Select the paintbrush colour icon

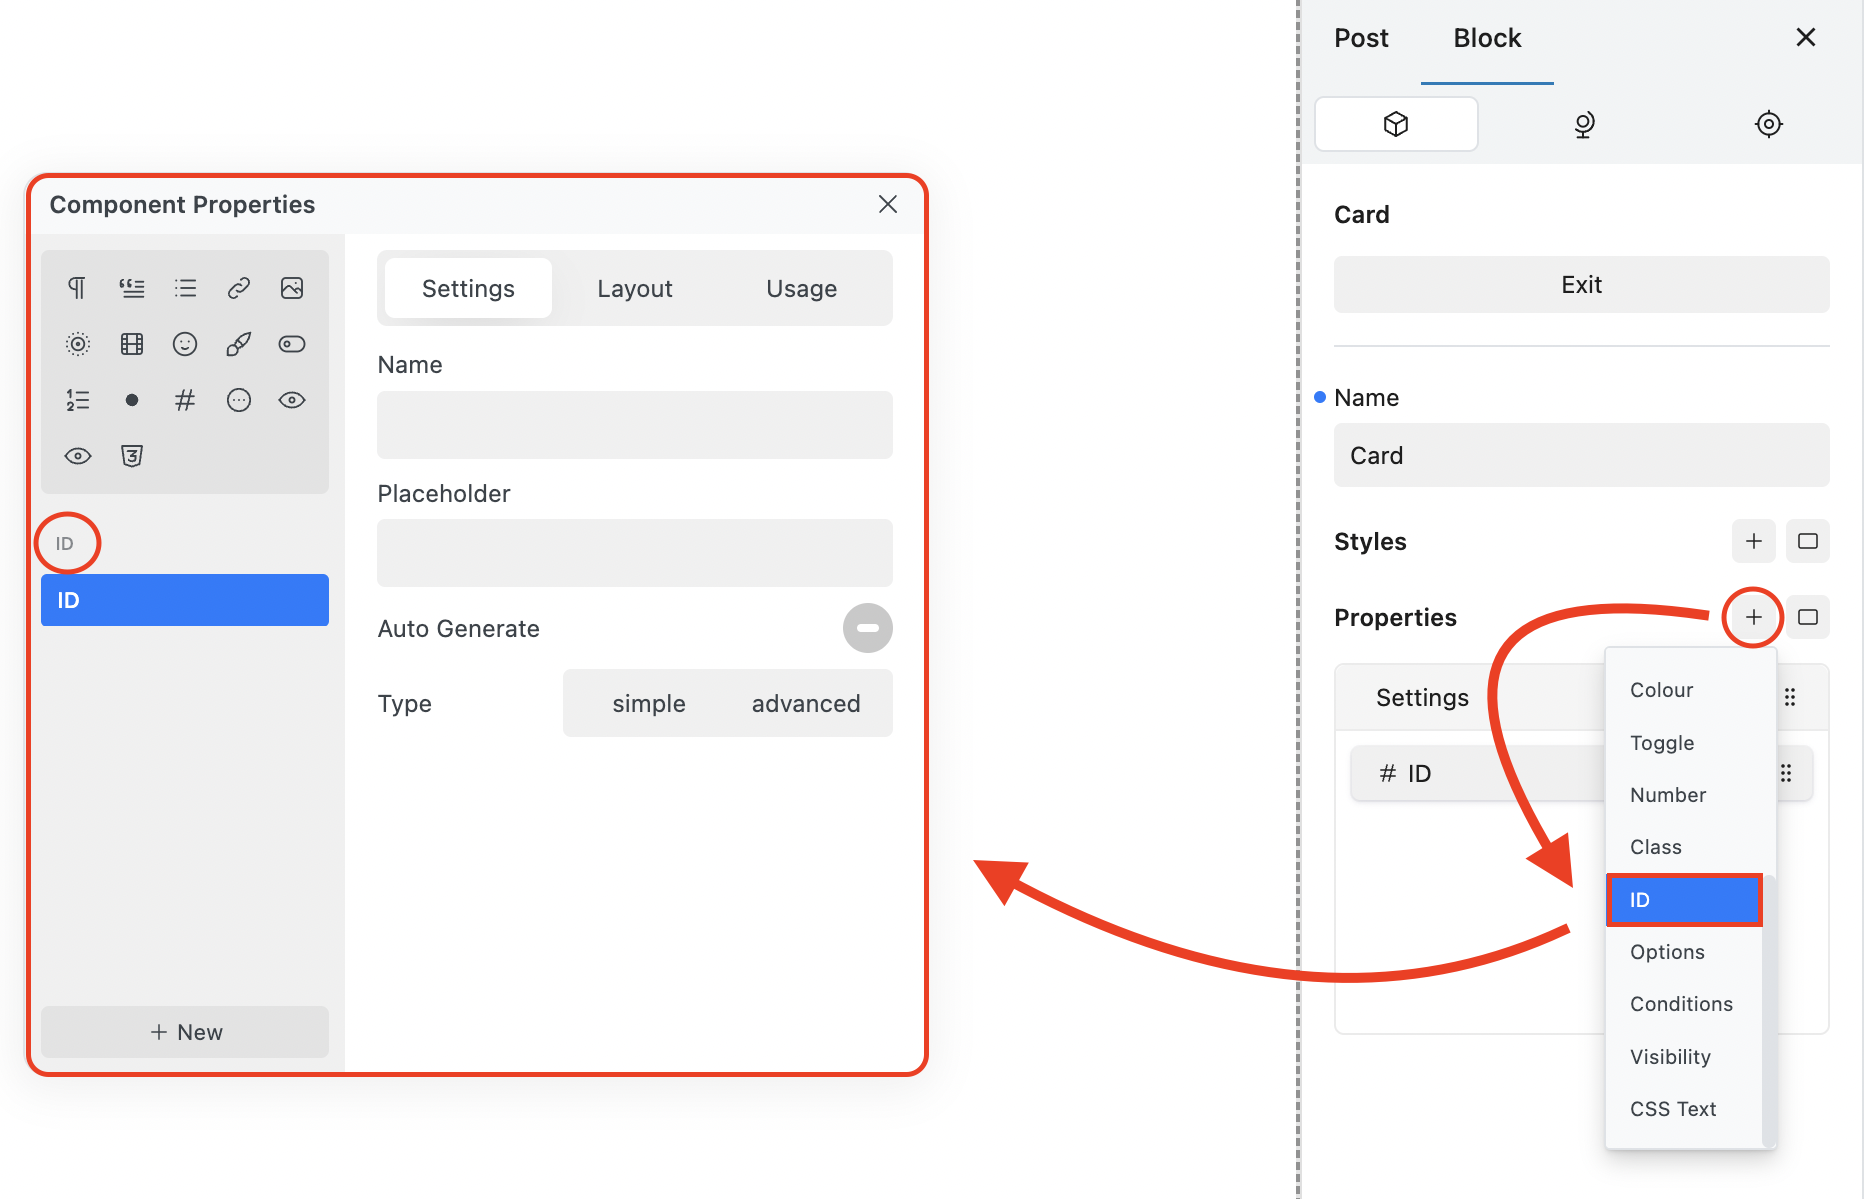(238, 344)
